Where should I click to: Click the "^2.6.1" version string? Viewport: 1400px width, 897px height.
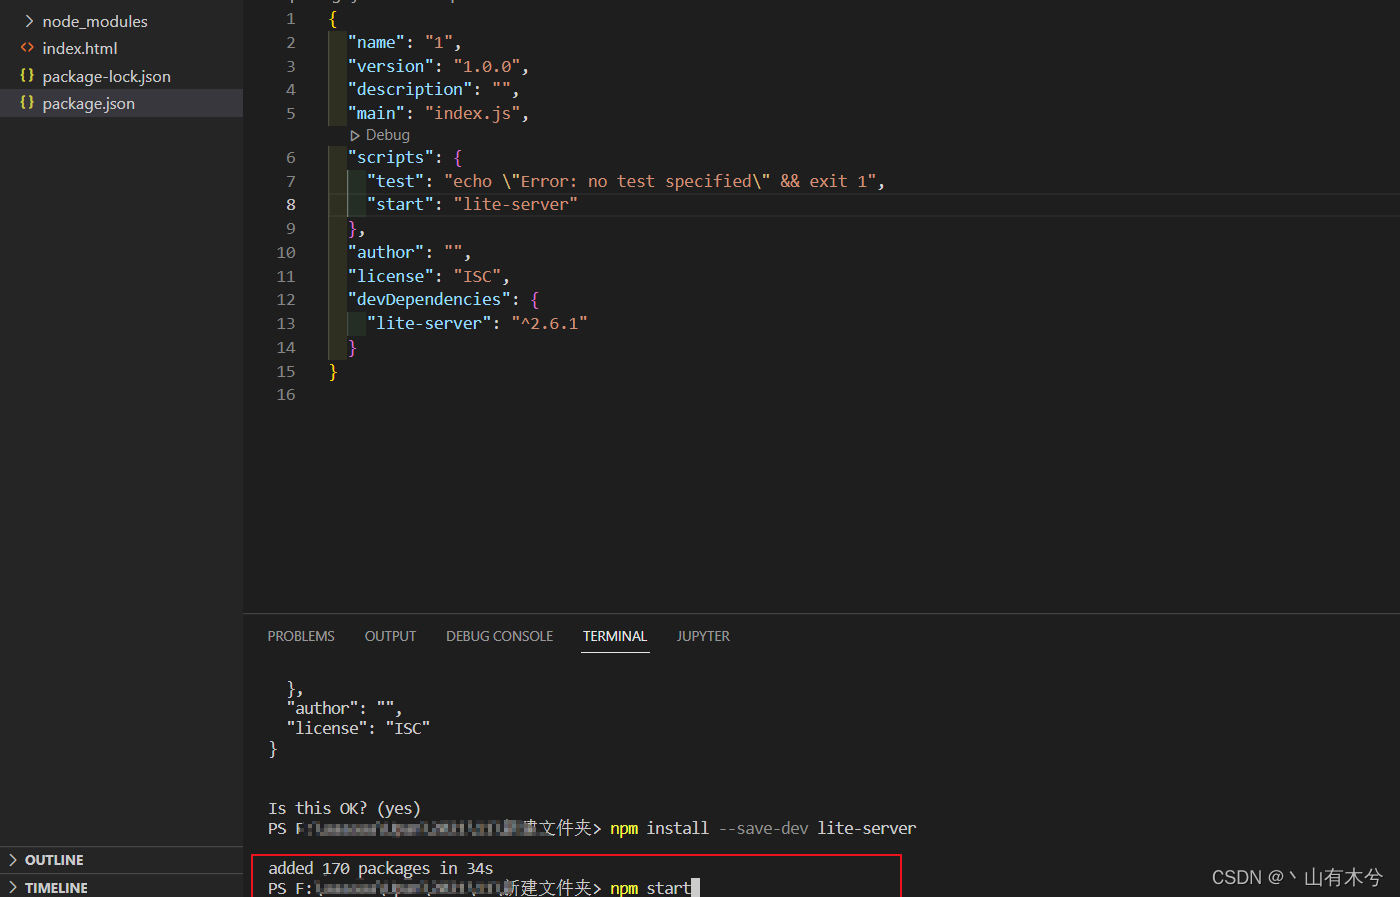(x=550, y=324)
